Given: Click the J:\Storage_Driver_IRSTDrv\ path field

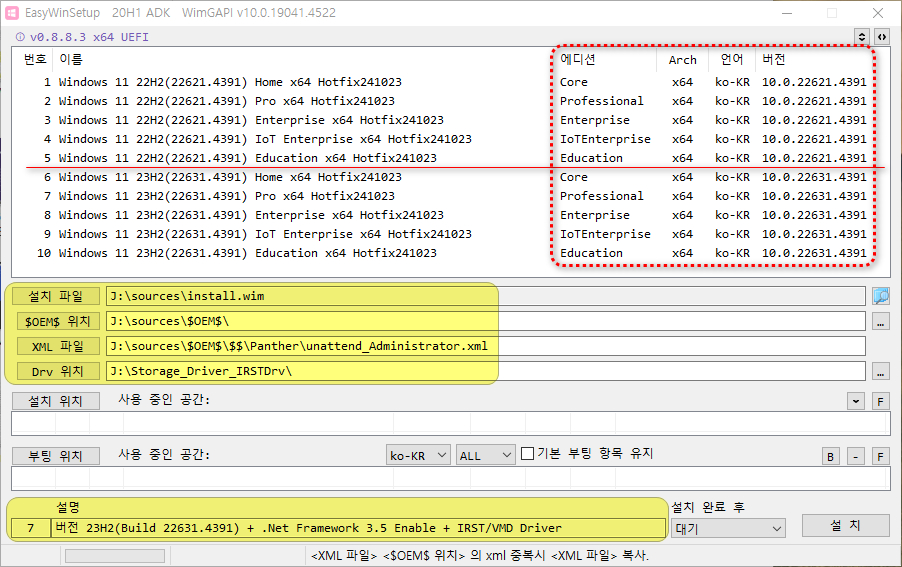Looking at the screenshot, I should click(486, 371).
